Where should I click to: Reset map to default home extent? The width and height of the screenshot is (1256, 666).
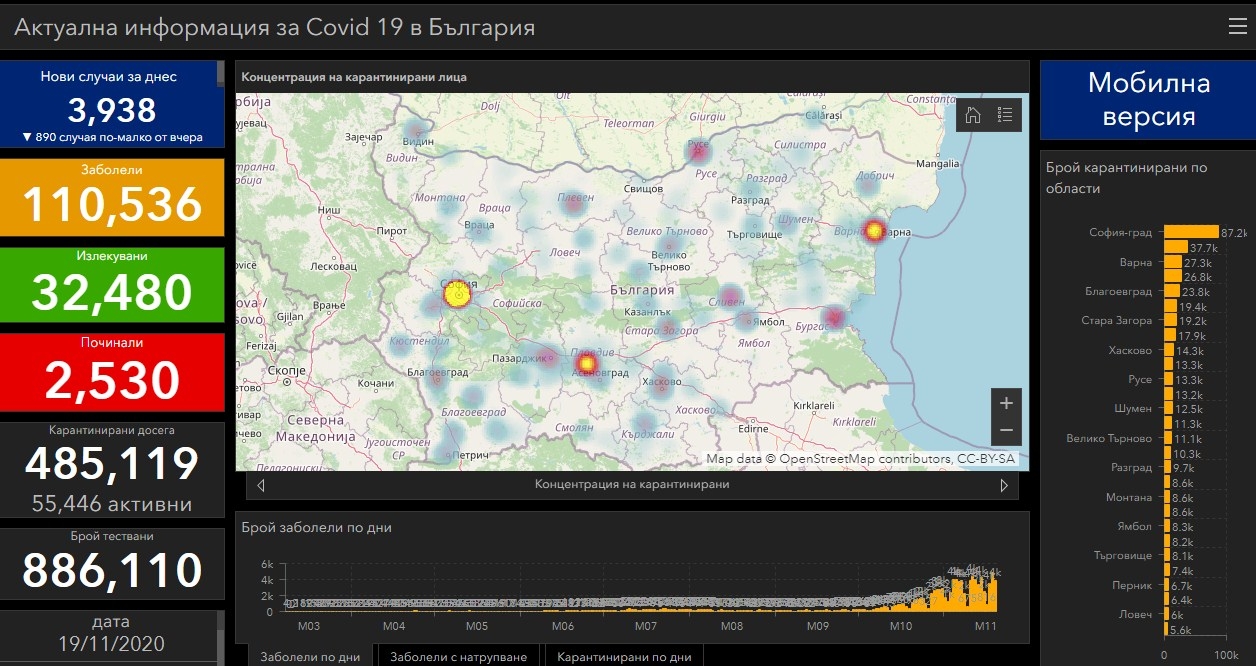[x=973, y=115]
